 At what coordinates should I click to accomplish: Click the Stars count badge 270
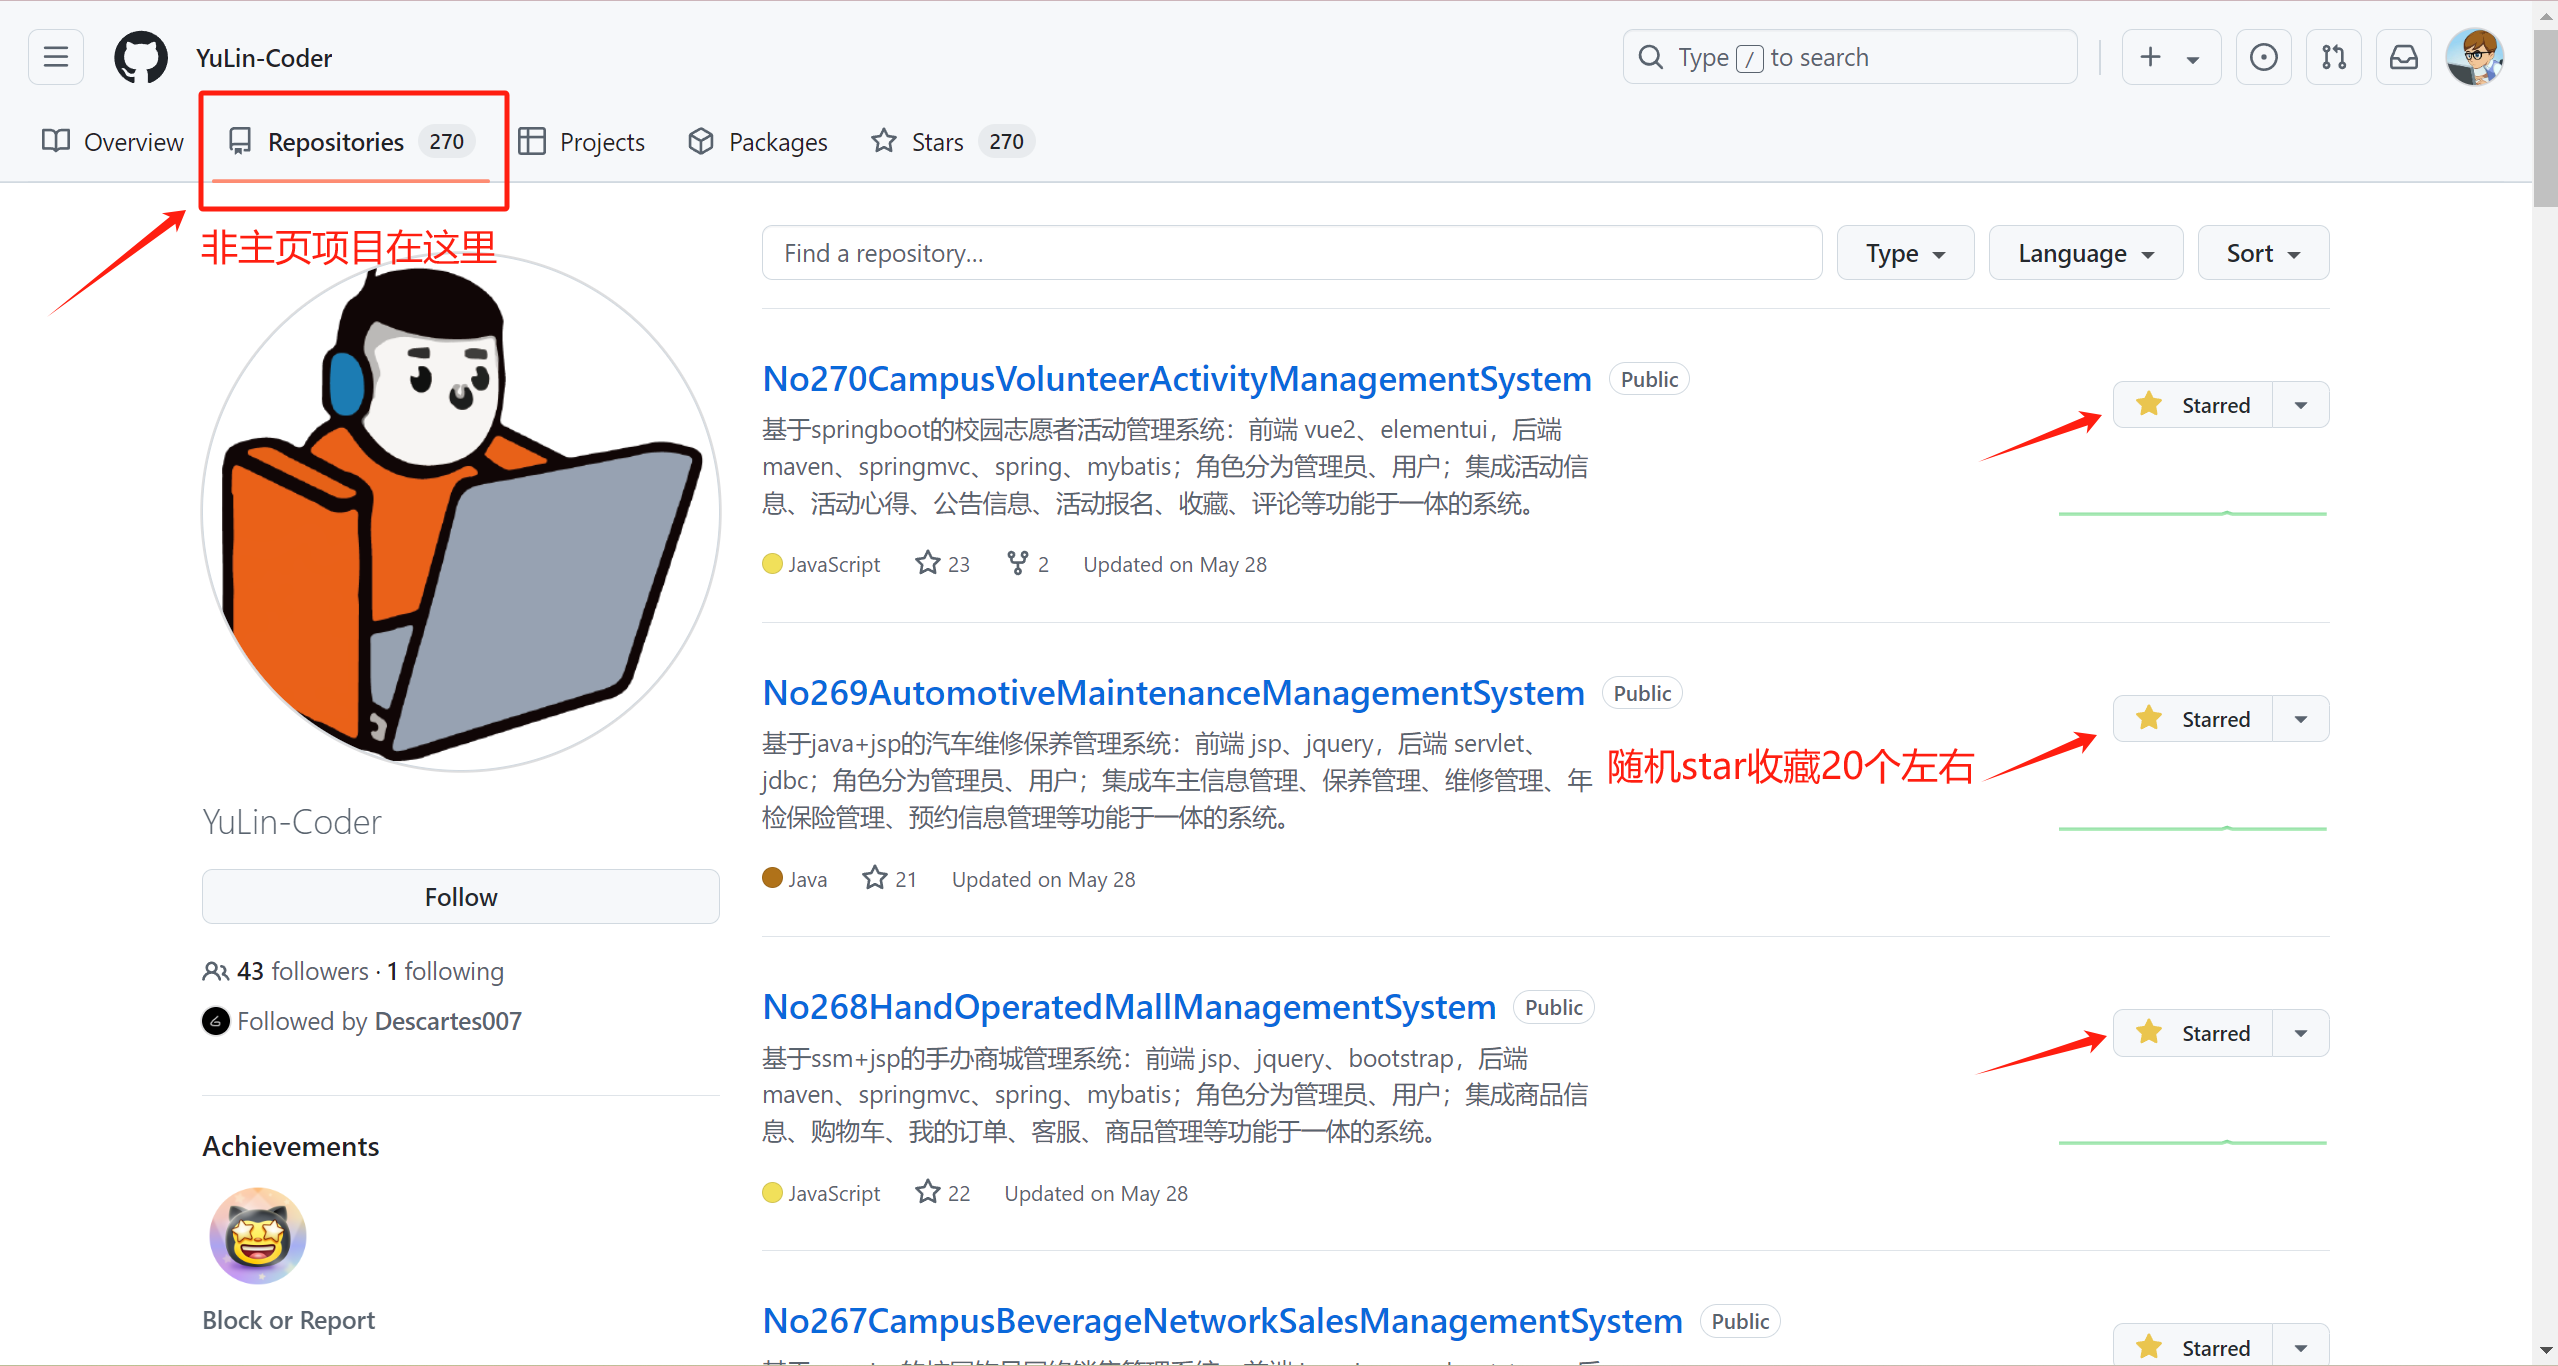tap(1006, 142)
